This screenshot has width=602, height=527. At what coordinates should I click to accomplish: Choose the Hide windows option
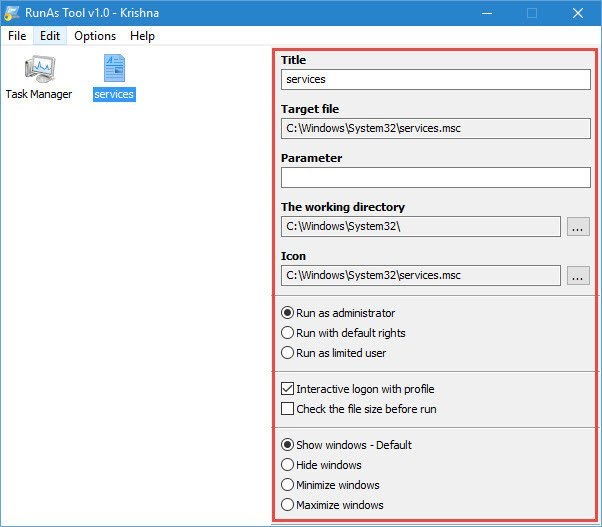click(288, 465)
